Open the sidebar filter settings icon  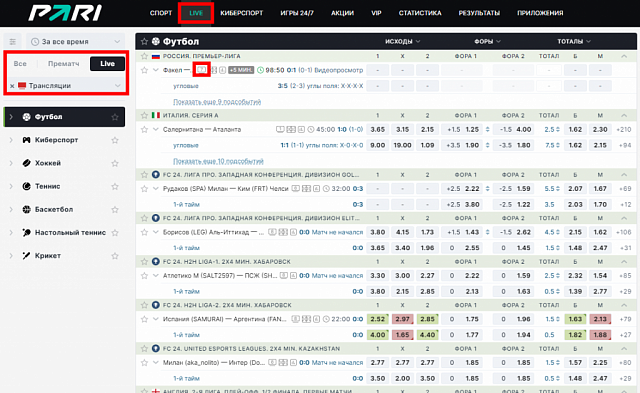click(13, 42)
